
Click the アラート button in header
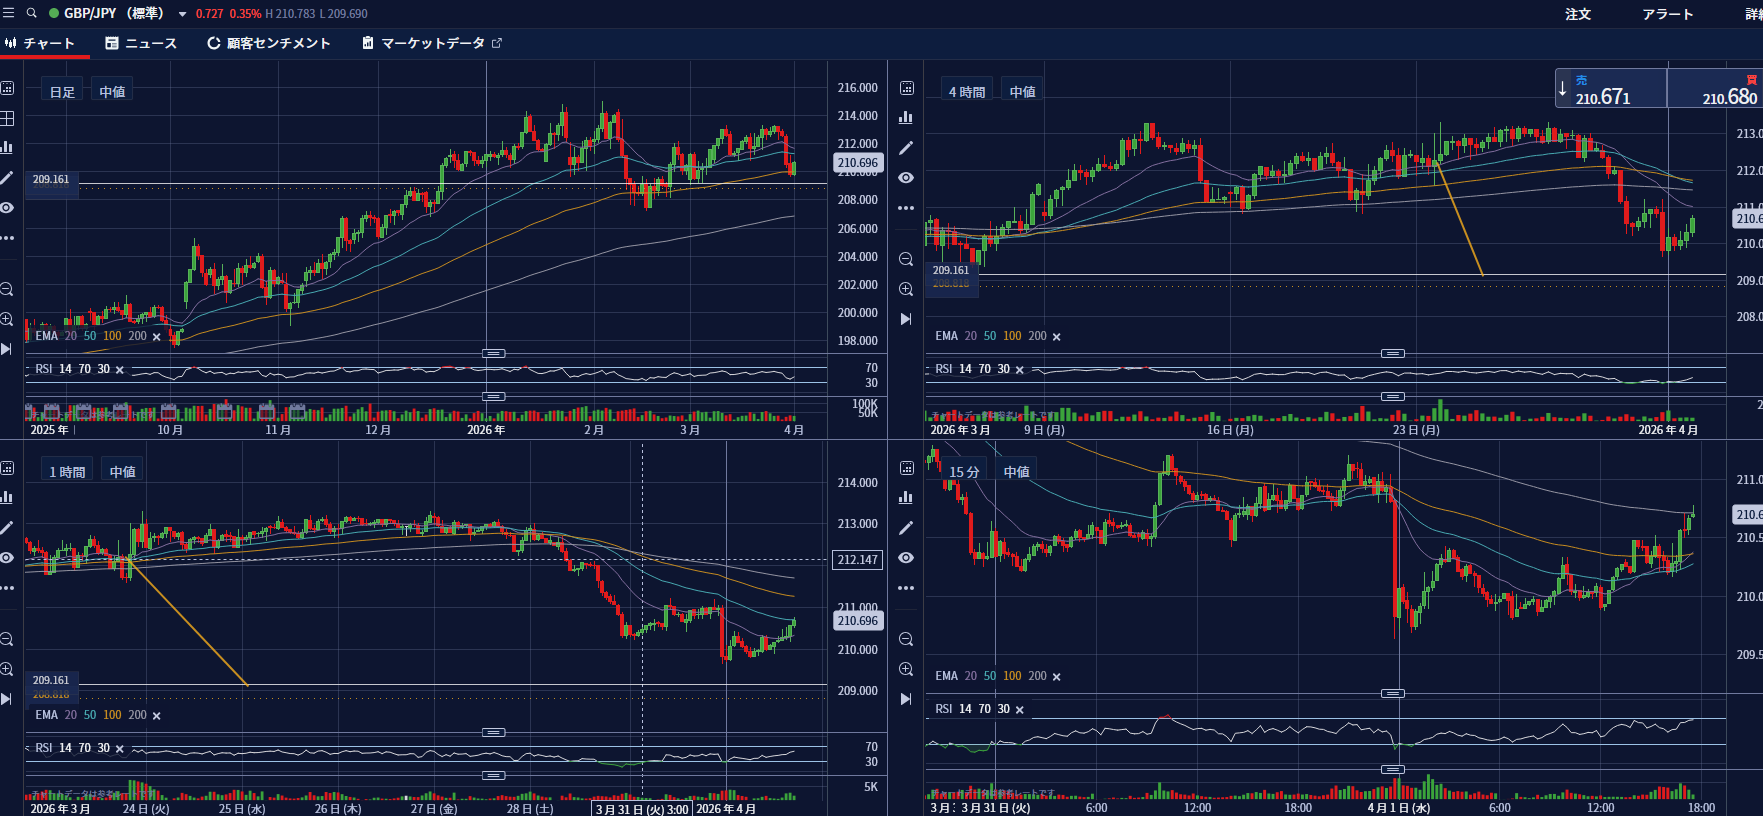pos(1668,14)
